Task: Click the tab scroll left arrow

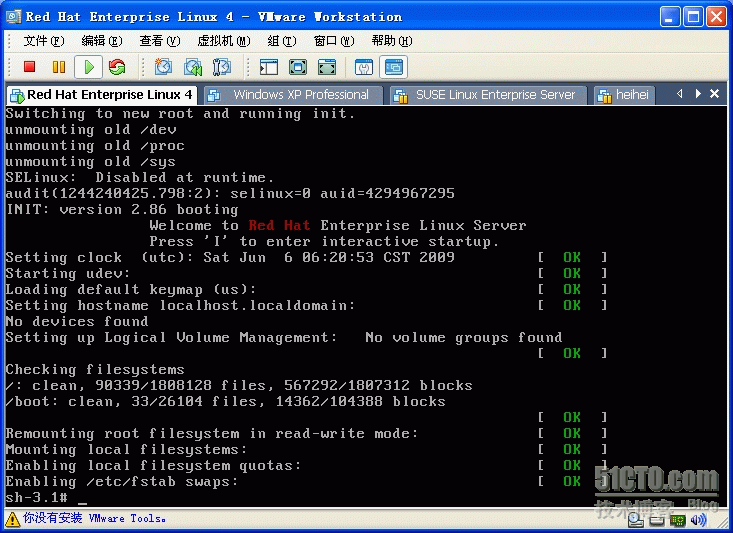Action: pyautogui.click(x=680, y=94)
